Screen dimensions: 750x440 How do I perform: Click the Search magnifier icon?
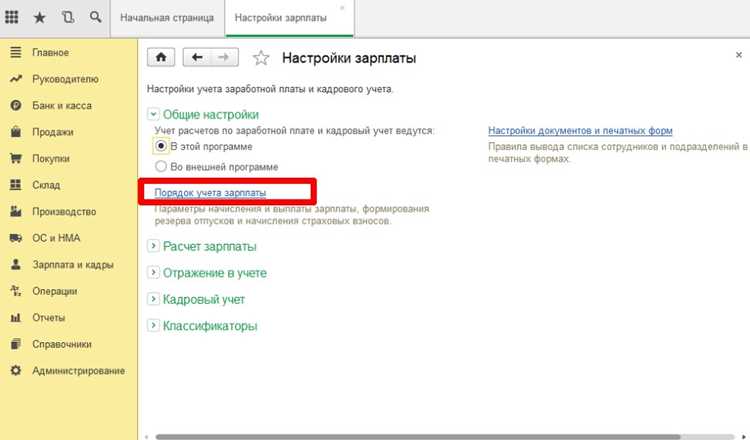tap(96, 17)
